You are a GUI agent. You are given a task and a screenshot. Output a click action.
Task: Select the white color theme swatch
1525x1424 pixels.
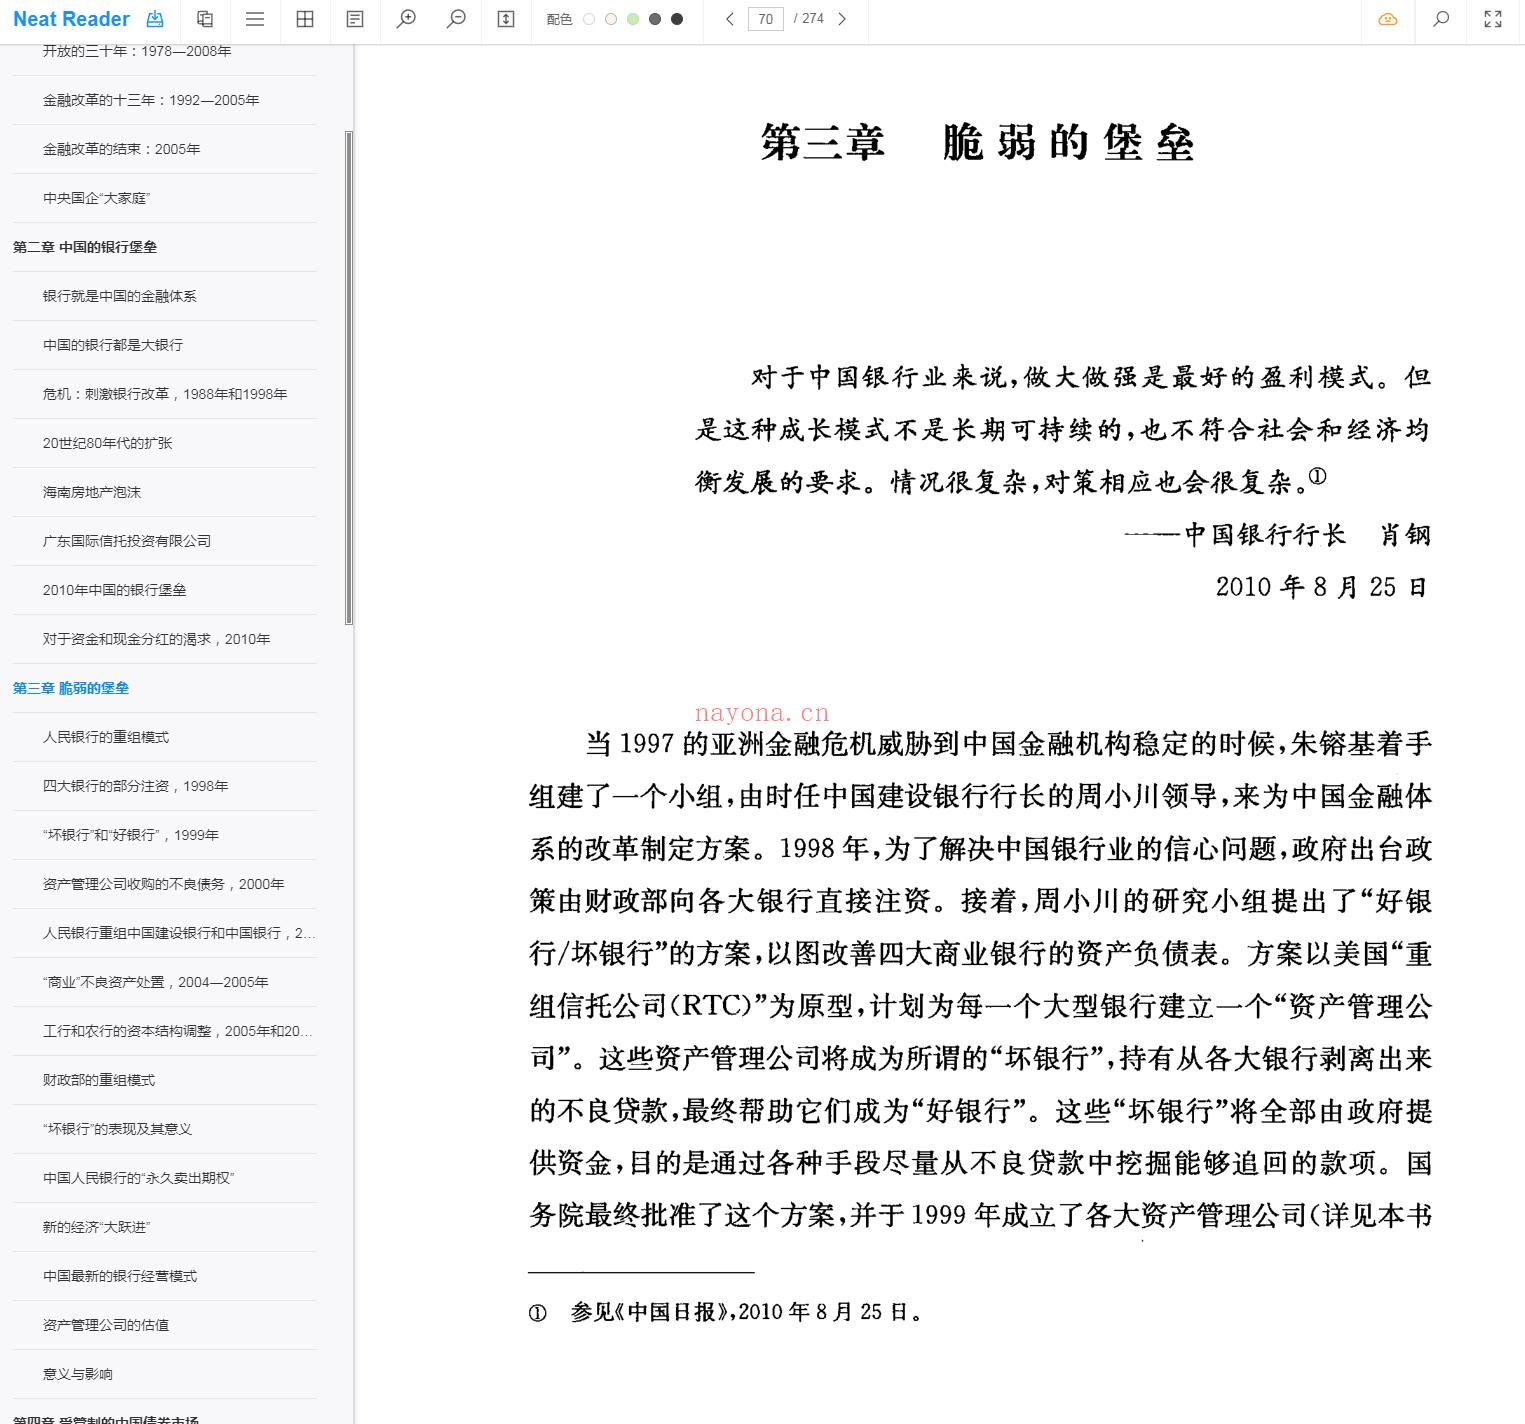point(589,19)
